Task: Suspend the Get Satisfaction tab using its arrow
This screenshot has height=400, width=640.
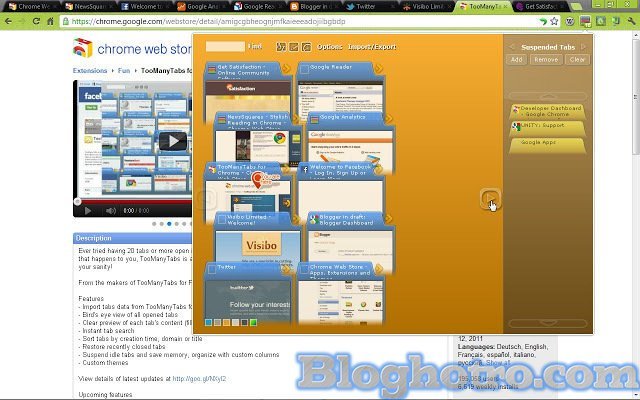Action: [286, 69]
